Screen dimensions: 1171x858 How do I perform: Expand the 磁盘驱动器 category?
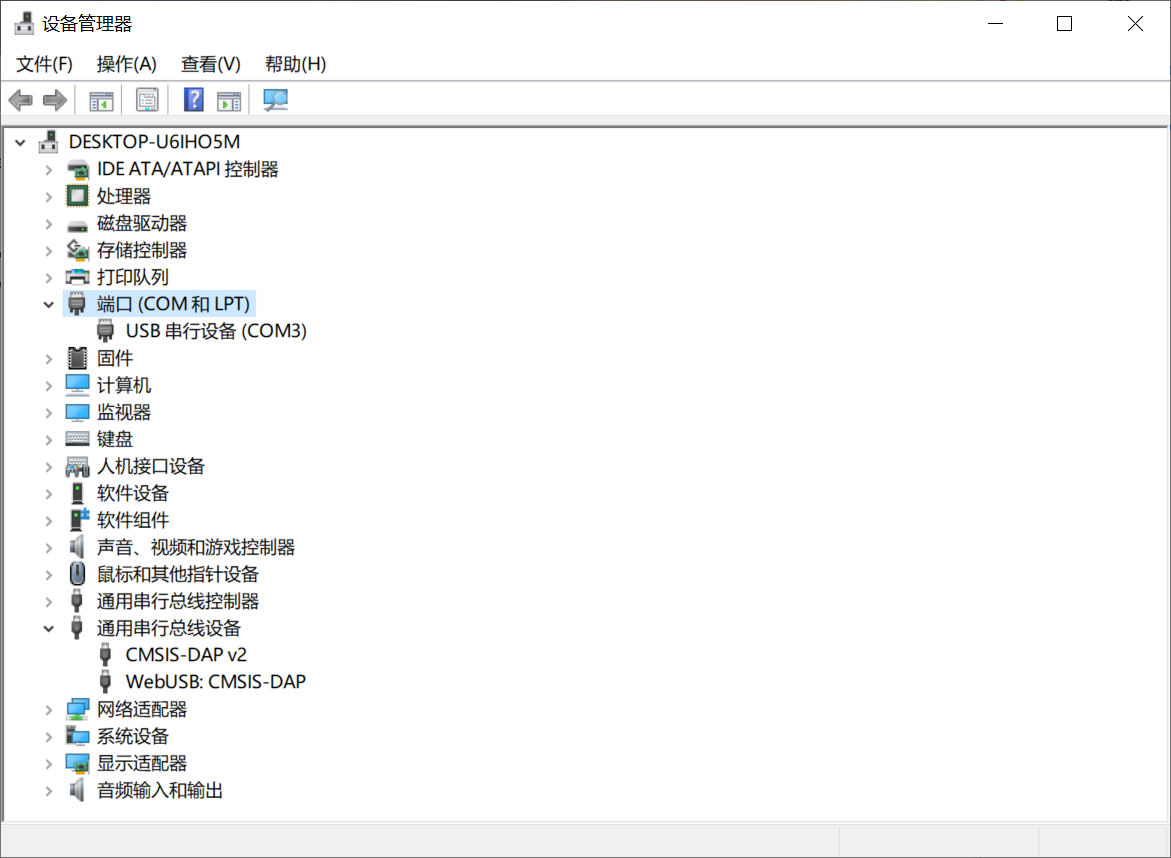tap(48, 223)
